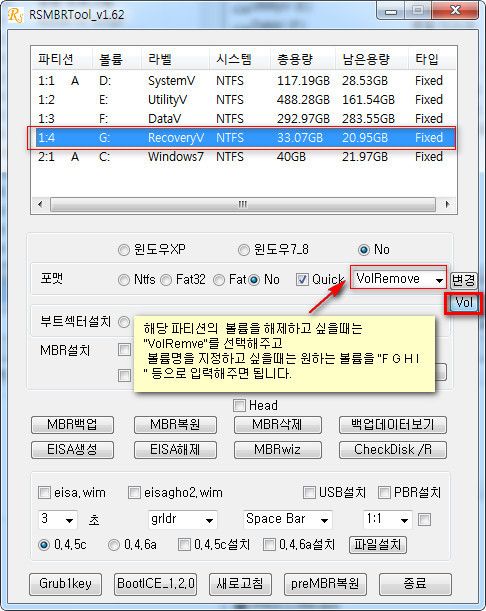Check the eisagho2.wim checkbox
This screenshot has height=611, width=486.
[x=134, y=492]
